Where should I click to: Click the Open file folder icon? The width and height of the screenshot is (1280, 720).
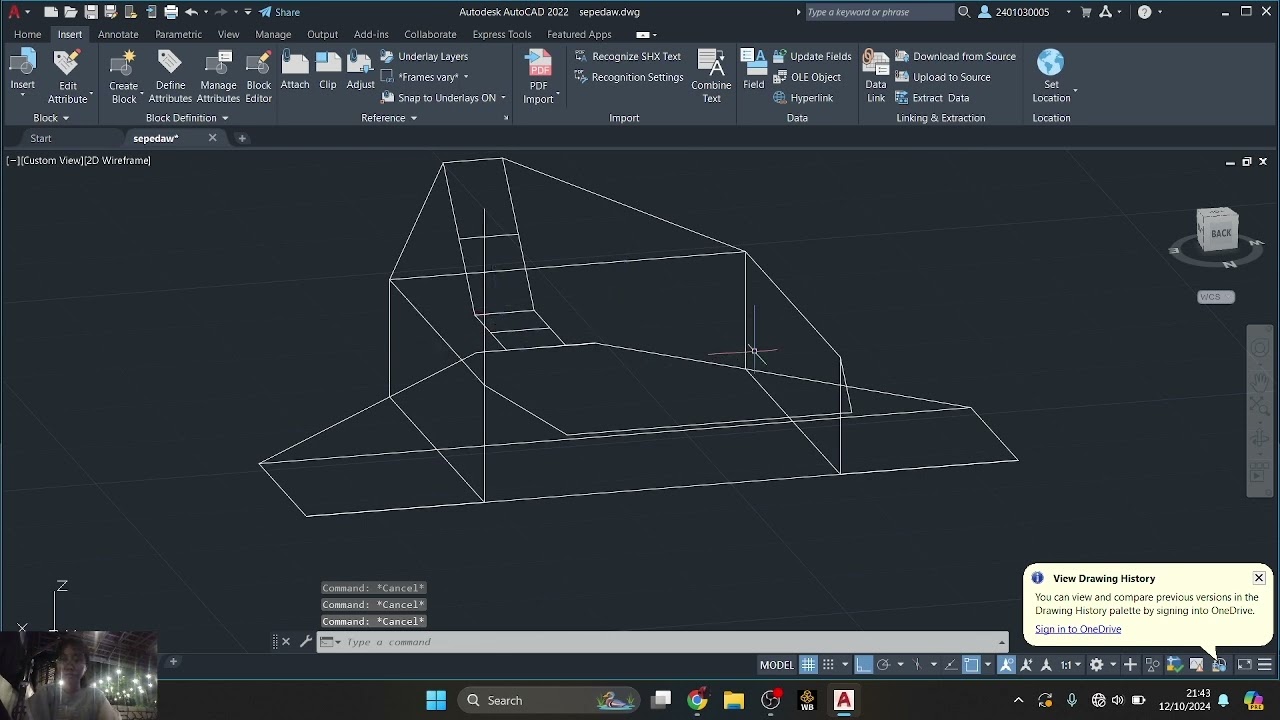pyautogui.click(x=70, y=12)
